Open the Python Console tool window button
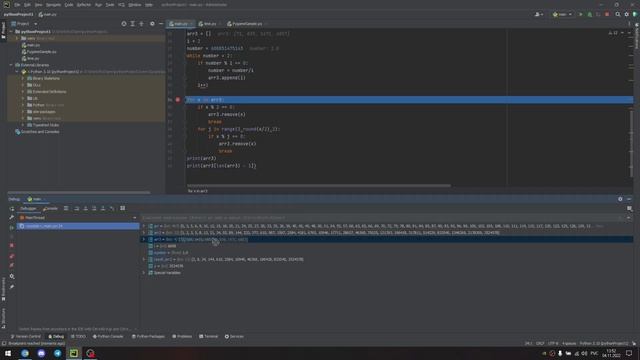Screen dimensions: 640x360 pos(108,337)
